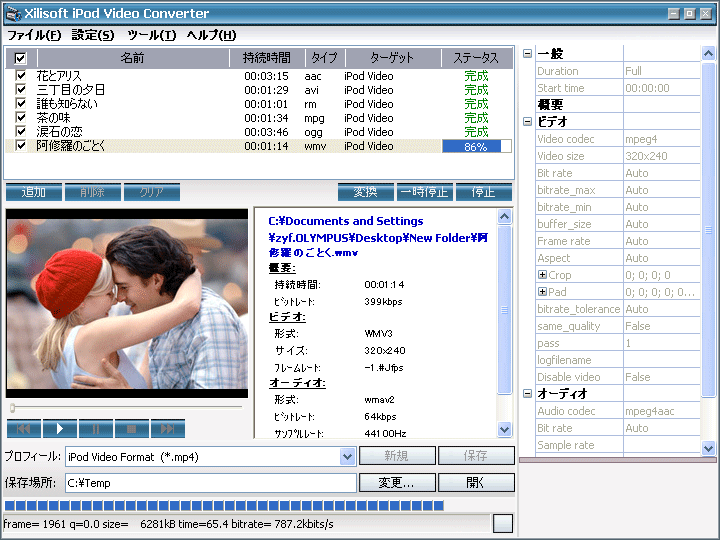
Task: Click the 保存 profile button
Action: click(476, 456)
